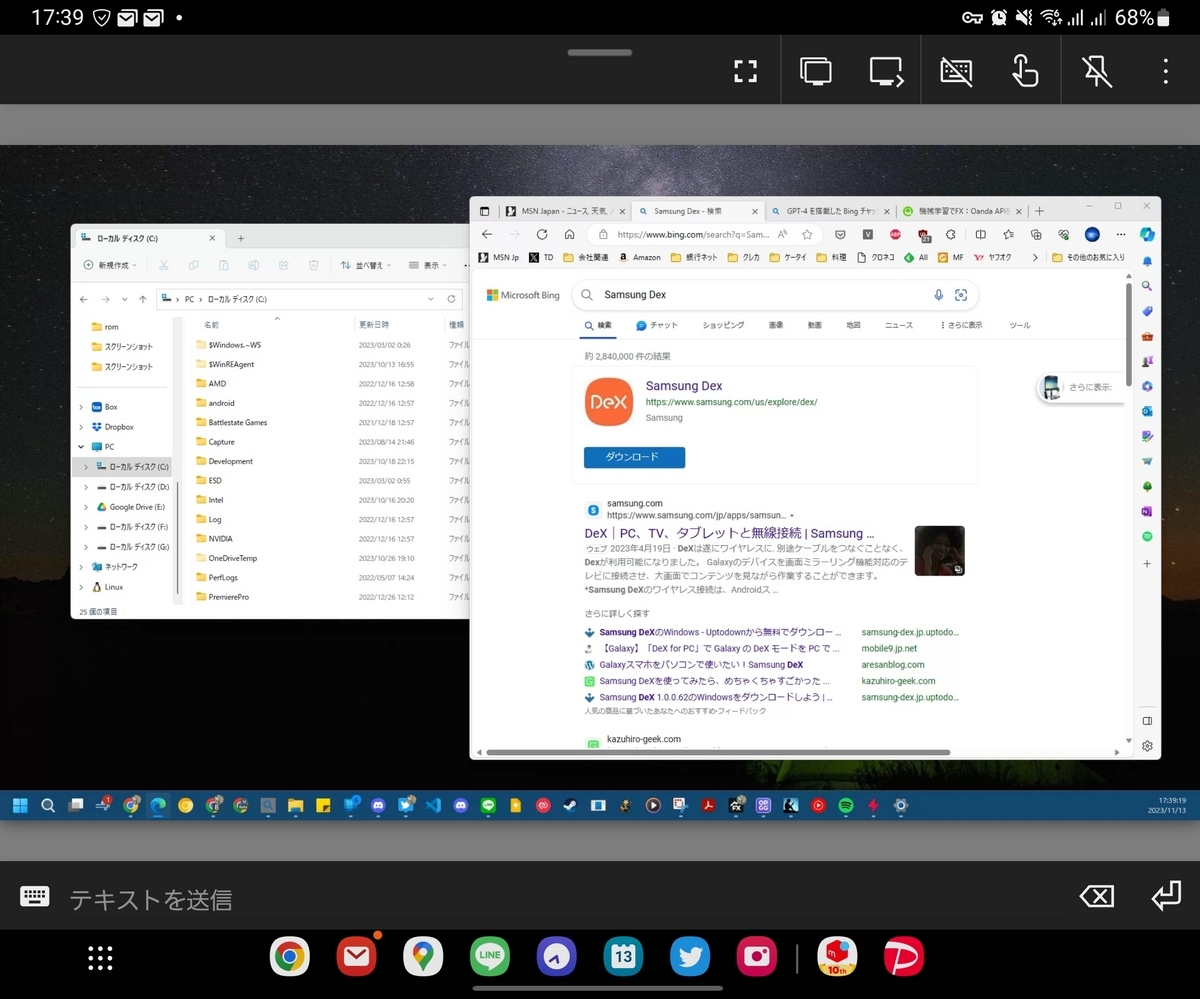1200x999 pixels.
Task: Open Edge extensions puzzle icon
Action: pyautogui.click(x=950, y=234)
